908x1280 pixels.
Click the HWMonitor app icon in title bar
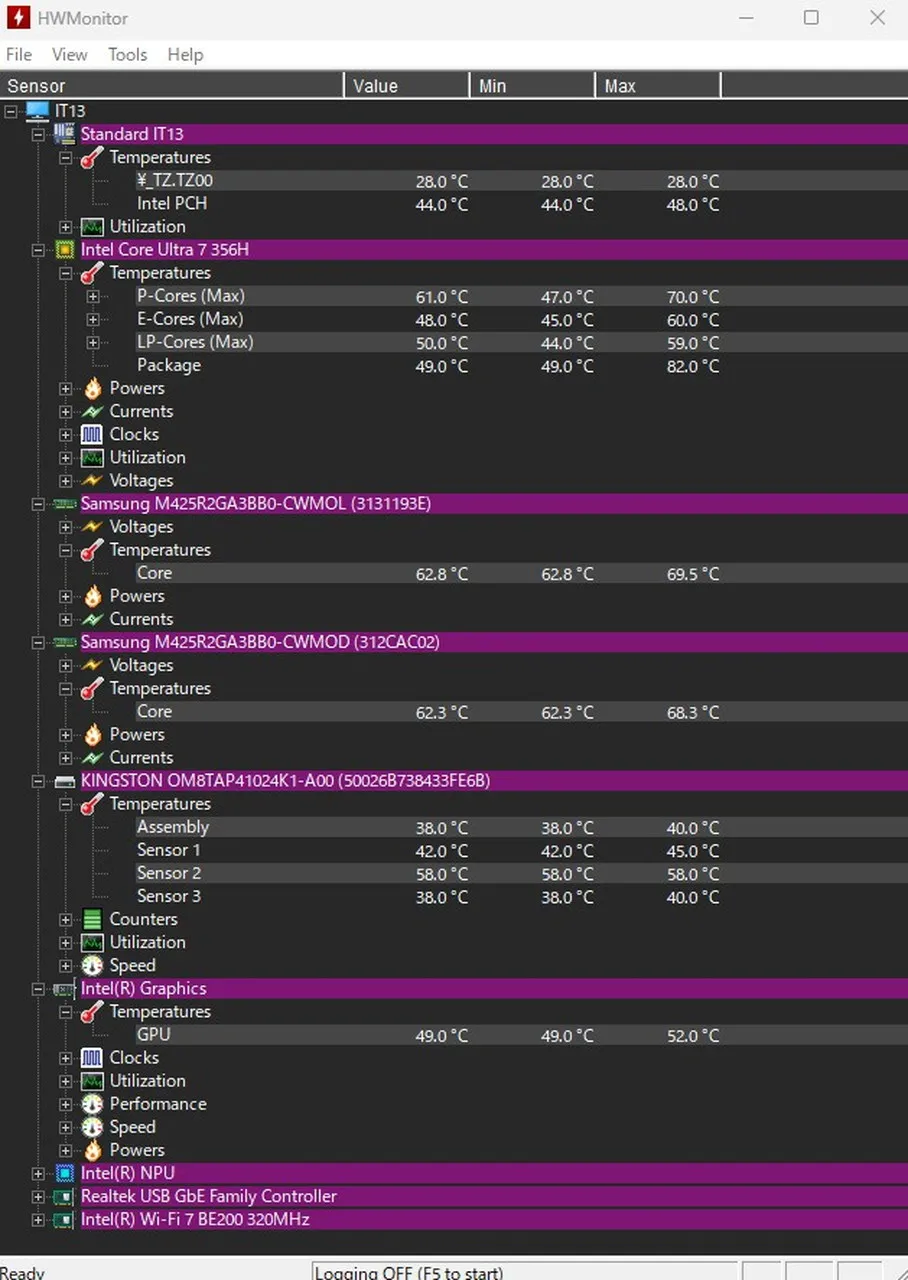(17, 17)
